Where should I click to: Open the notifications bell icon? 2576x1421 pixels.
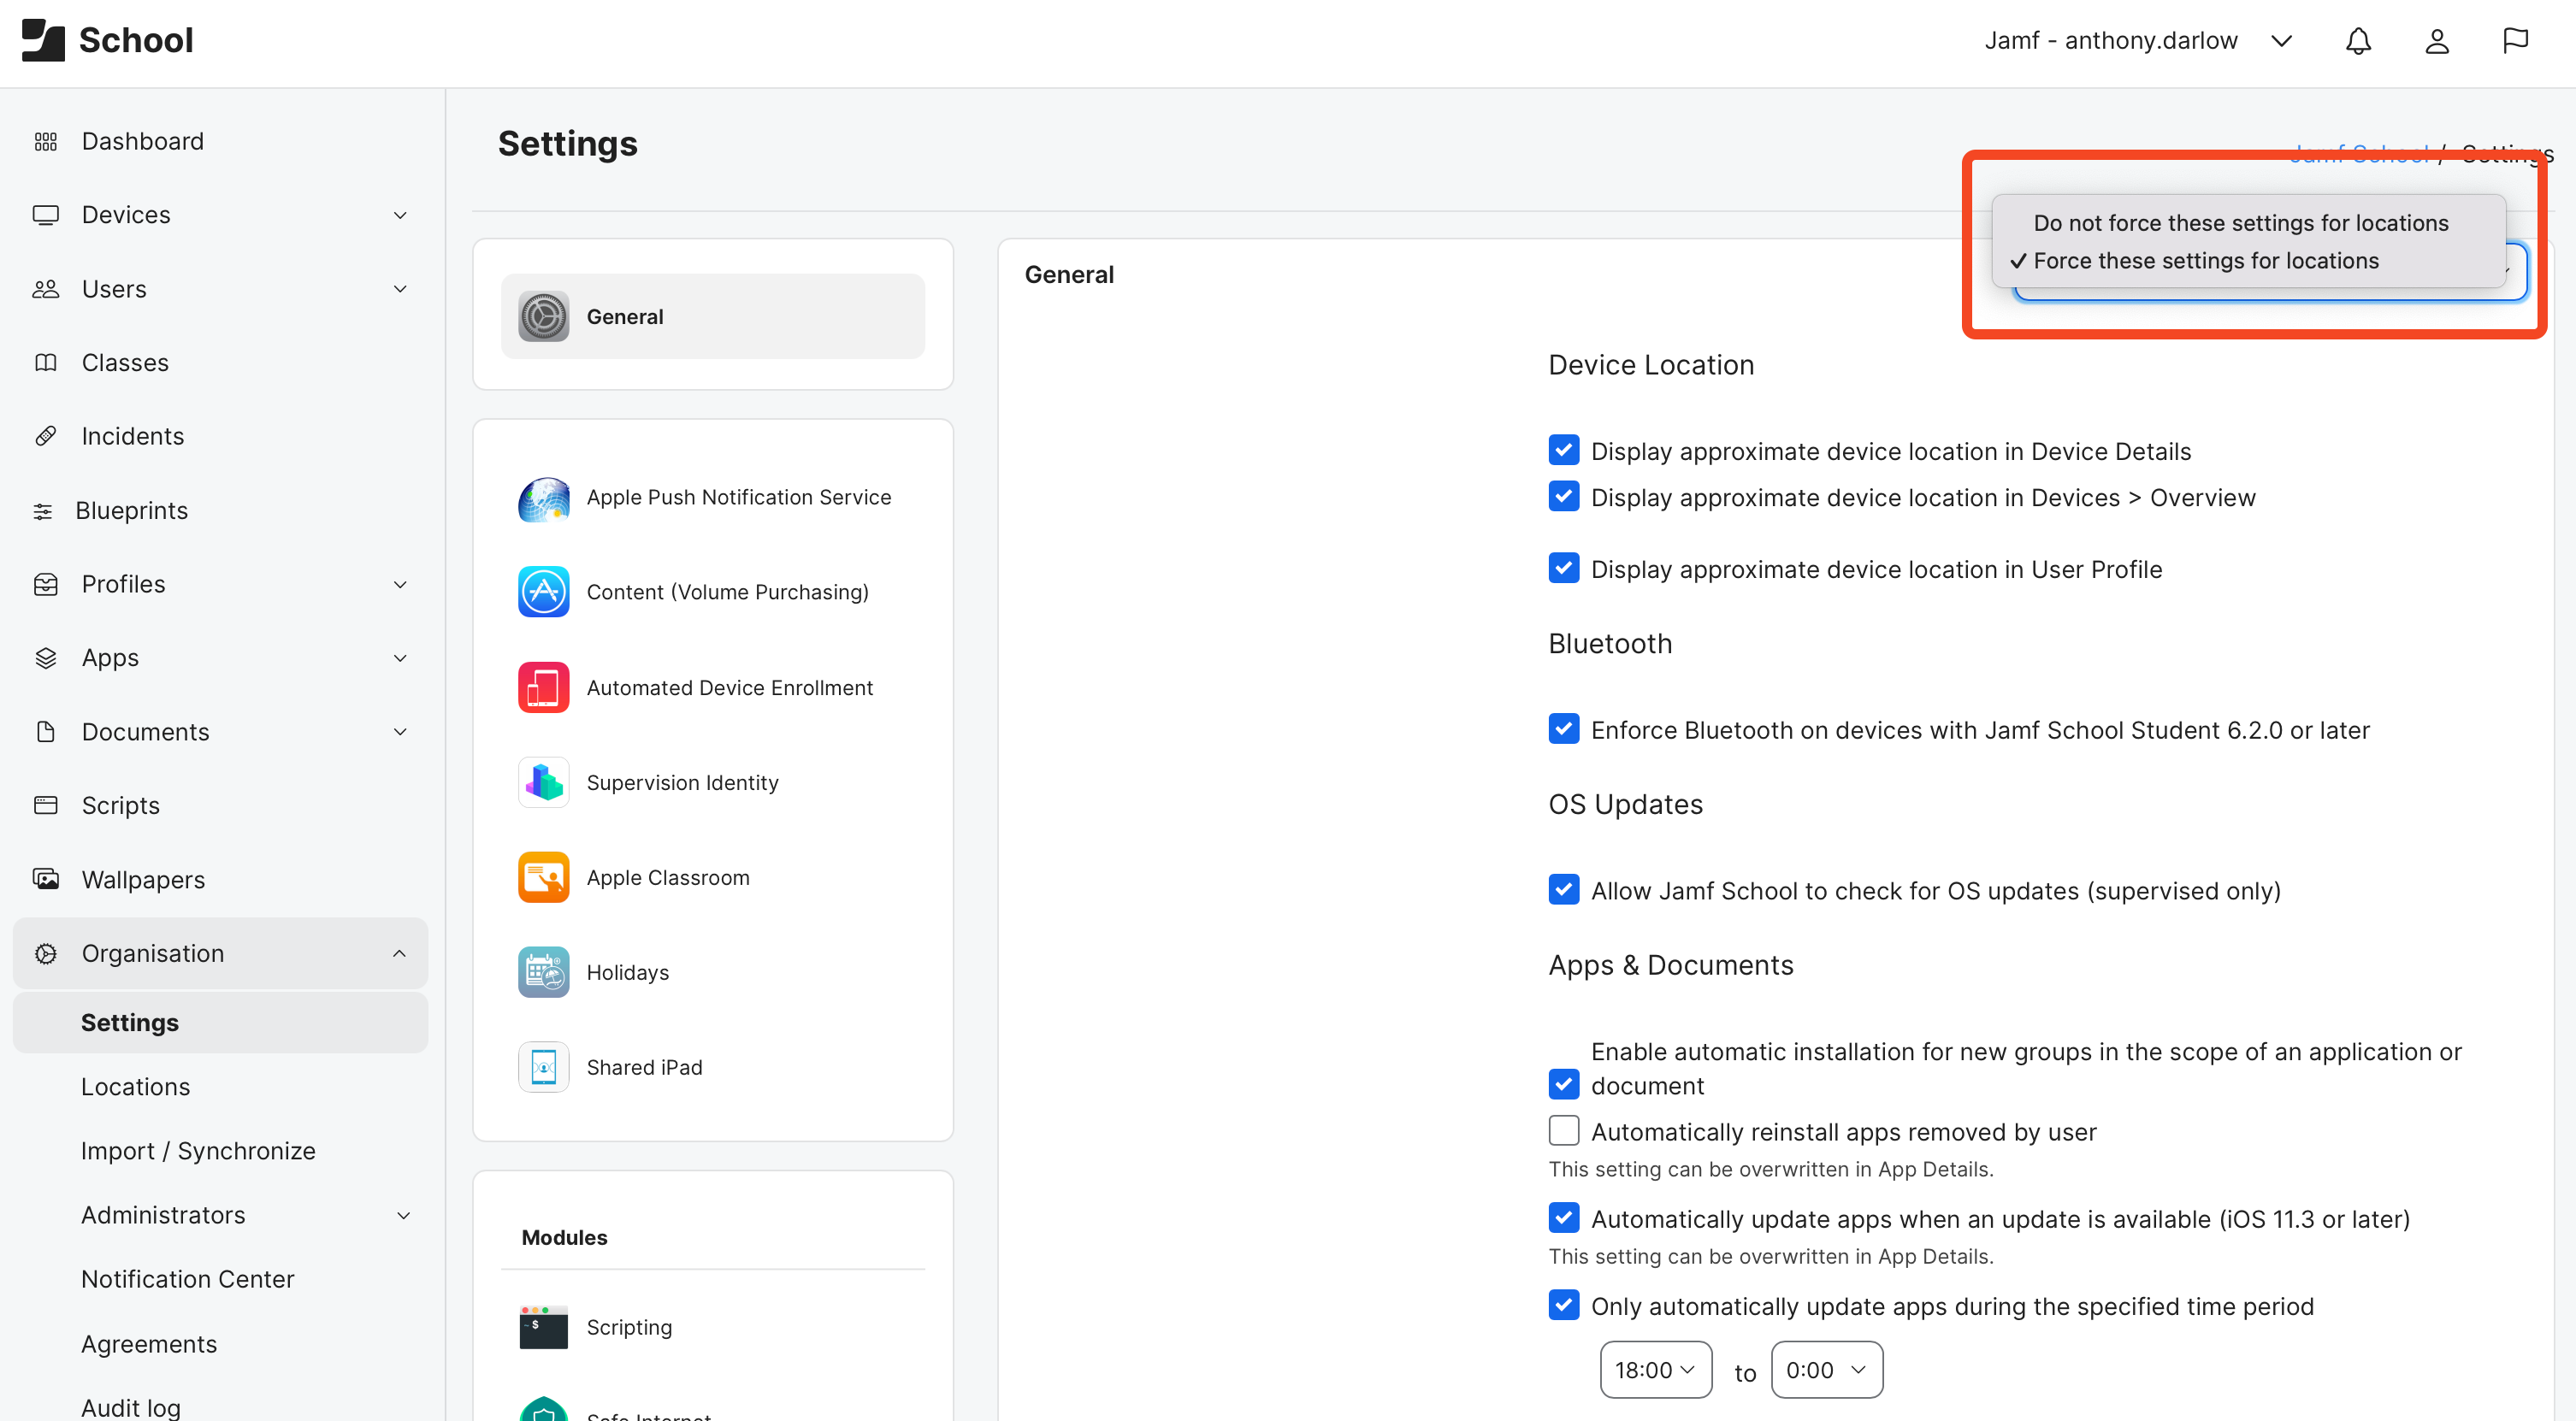(x=2358, y=41)
